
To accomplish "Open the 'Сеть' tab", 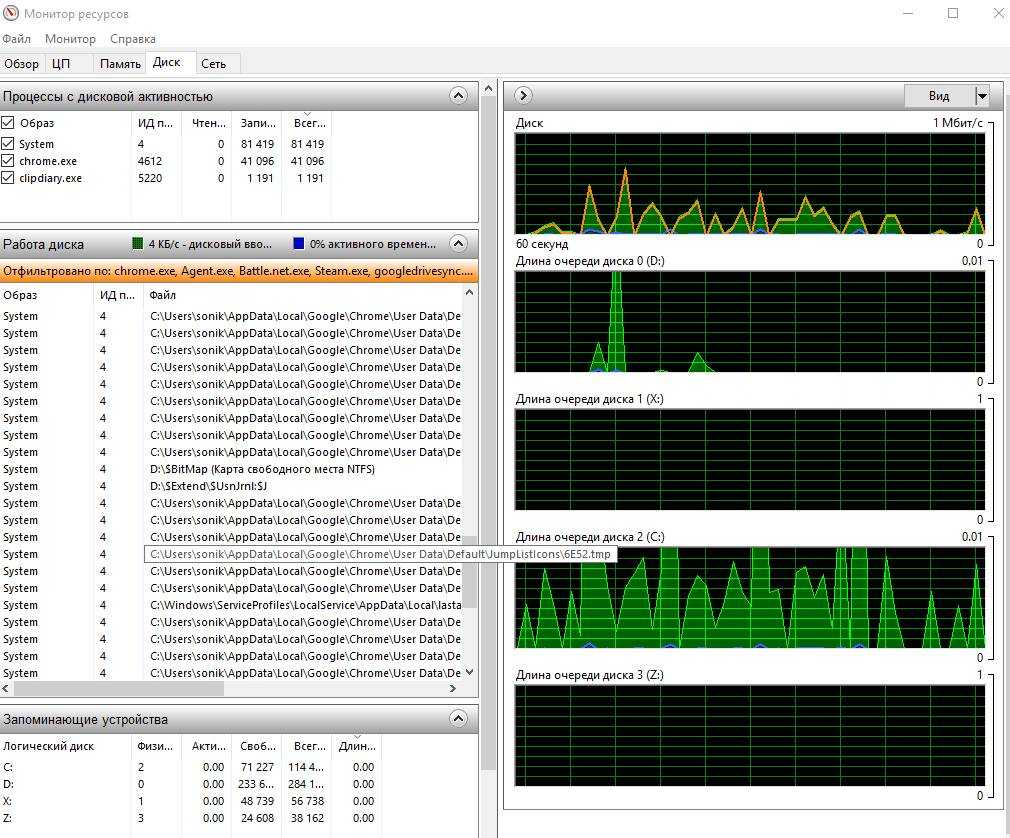I will tap(213, 63).
